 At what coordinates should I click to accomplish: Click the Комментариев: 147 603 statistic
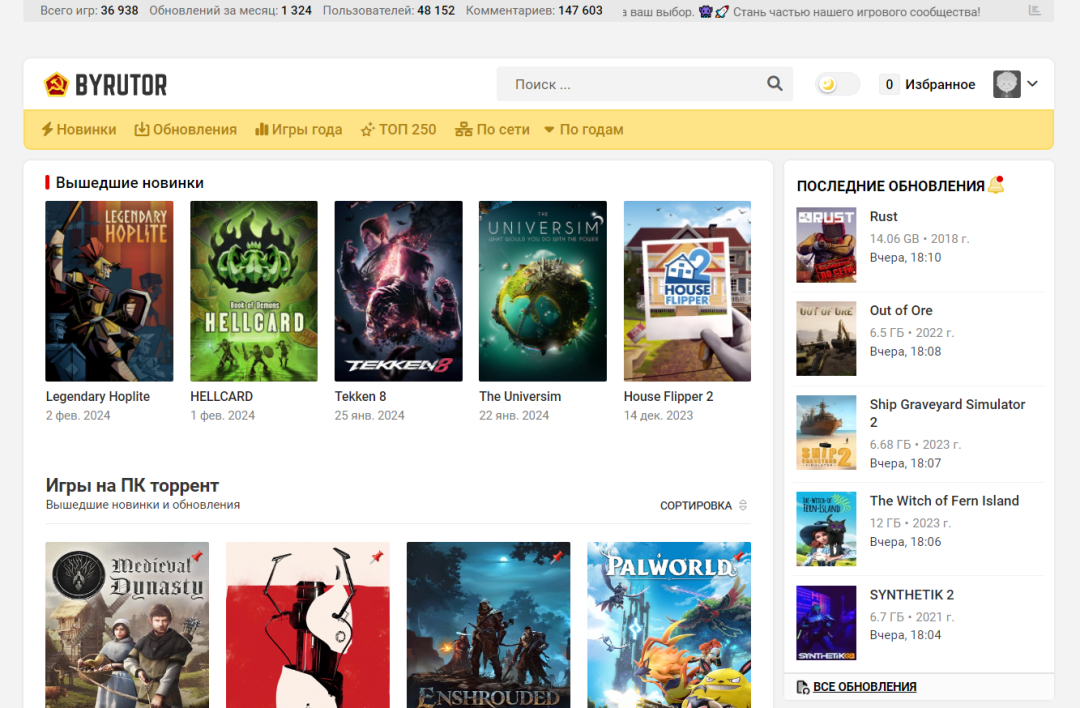tap(534, 10)
